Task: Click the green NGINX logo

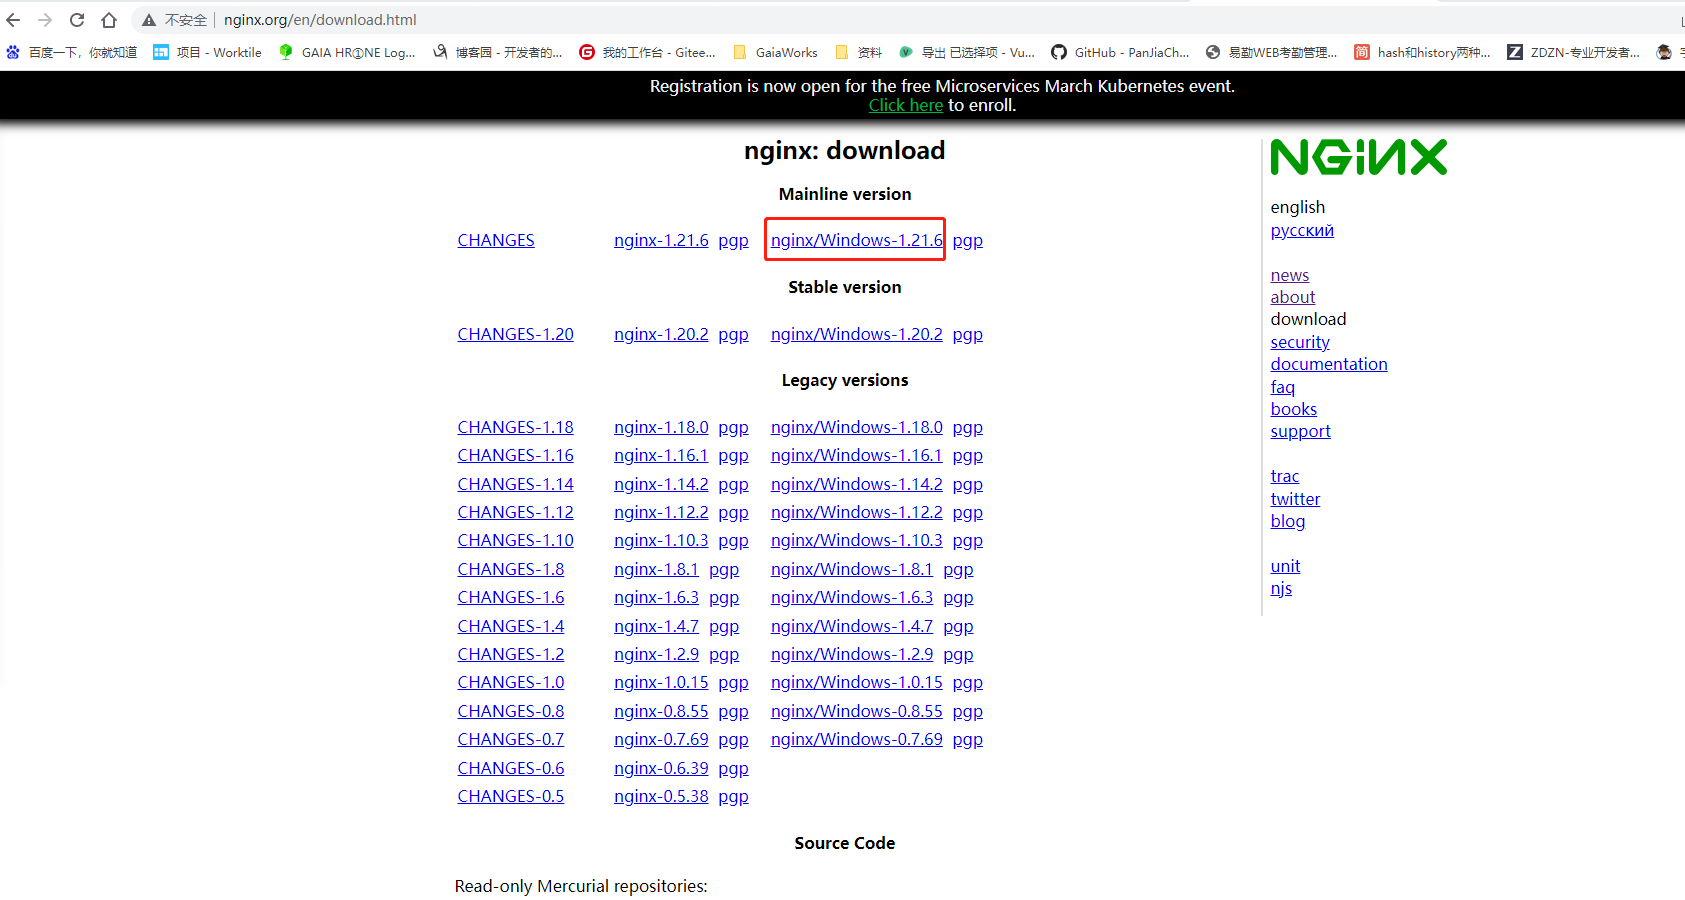Action: click(x=1358, y=157)
